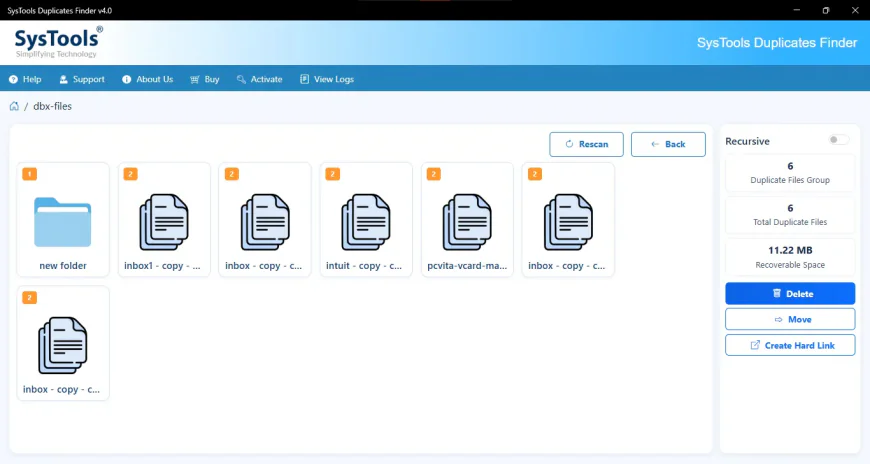Select the 'intuit - copy' duplicate file icon
The width and height of the screenshot is (870, 464).
(x=366, y=222)
